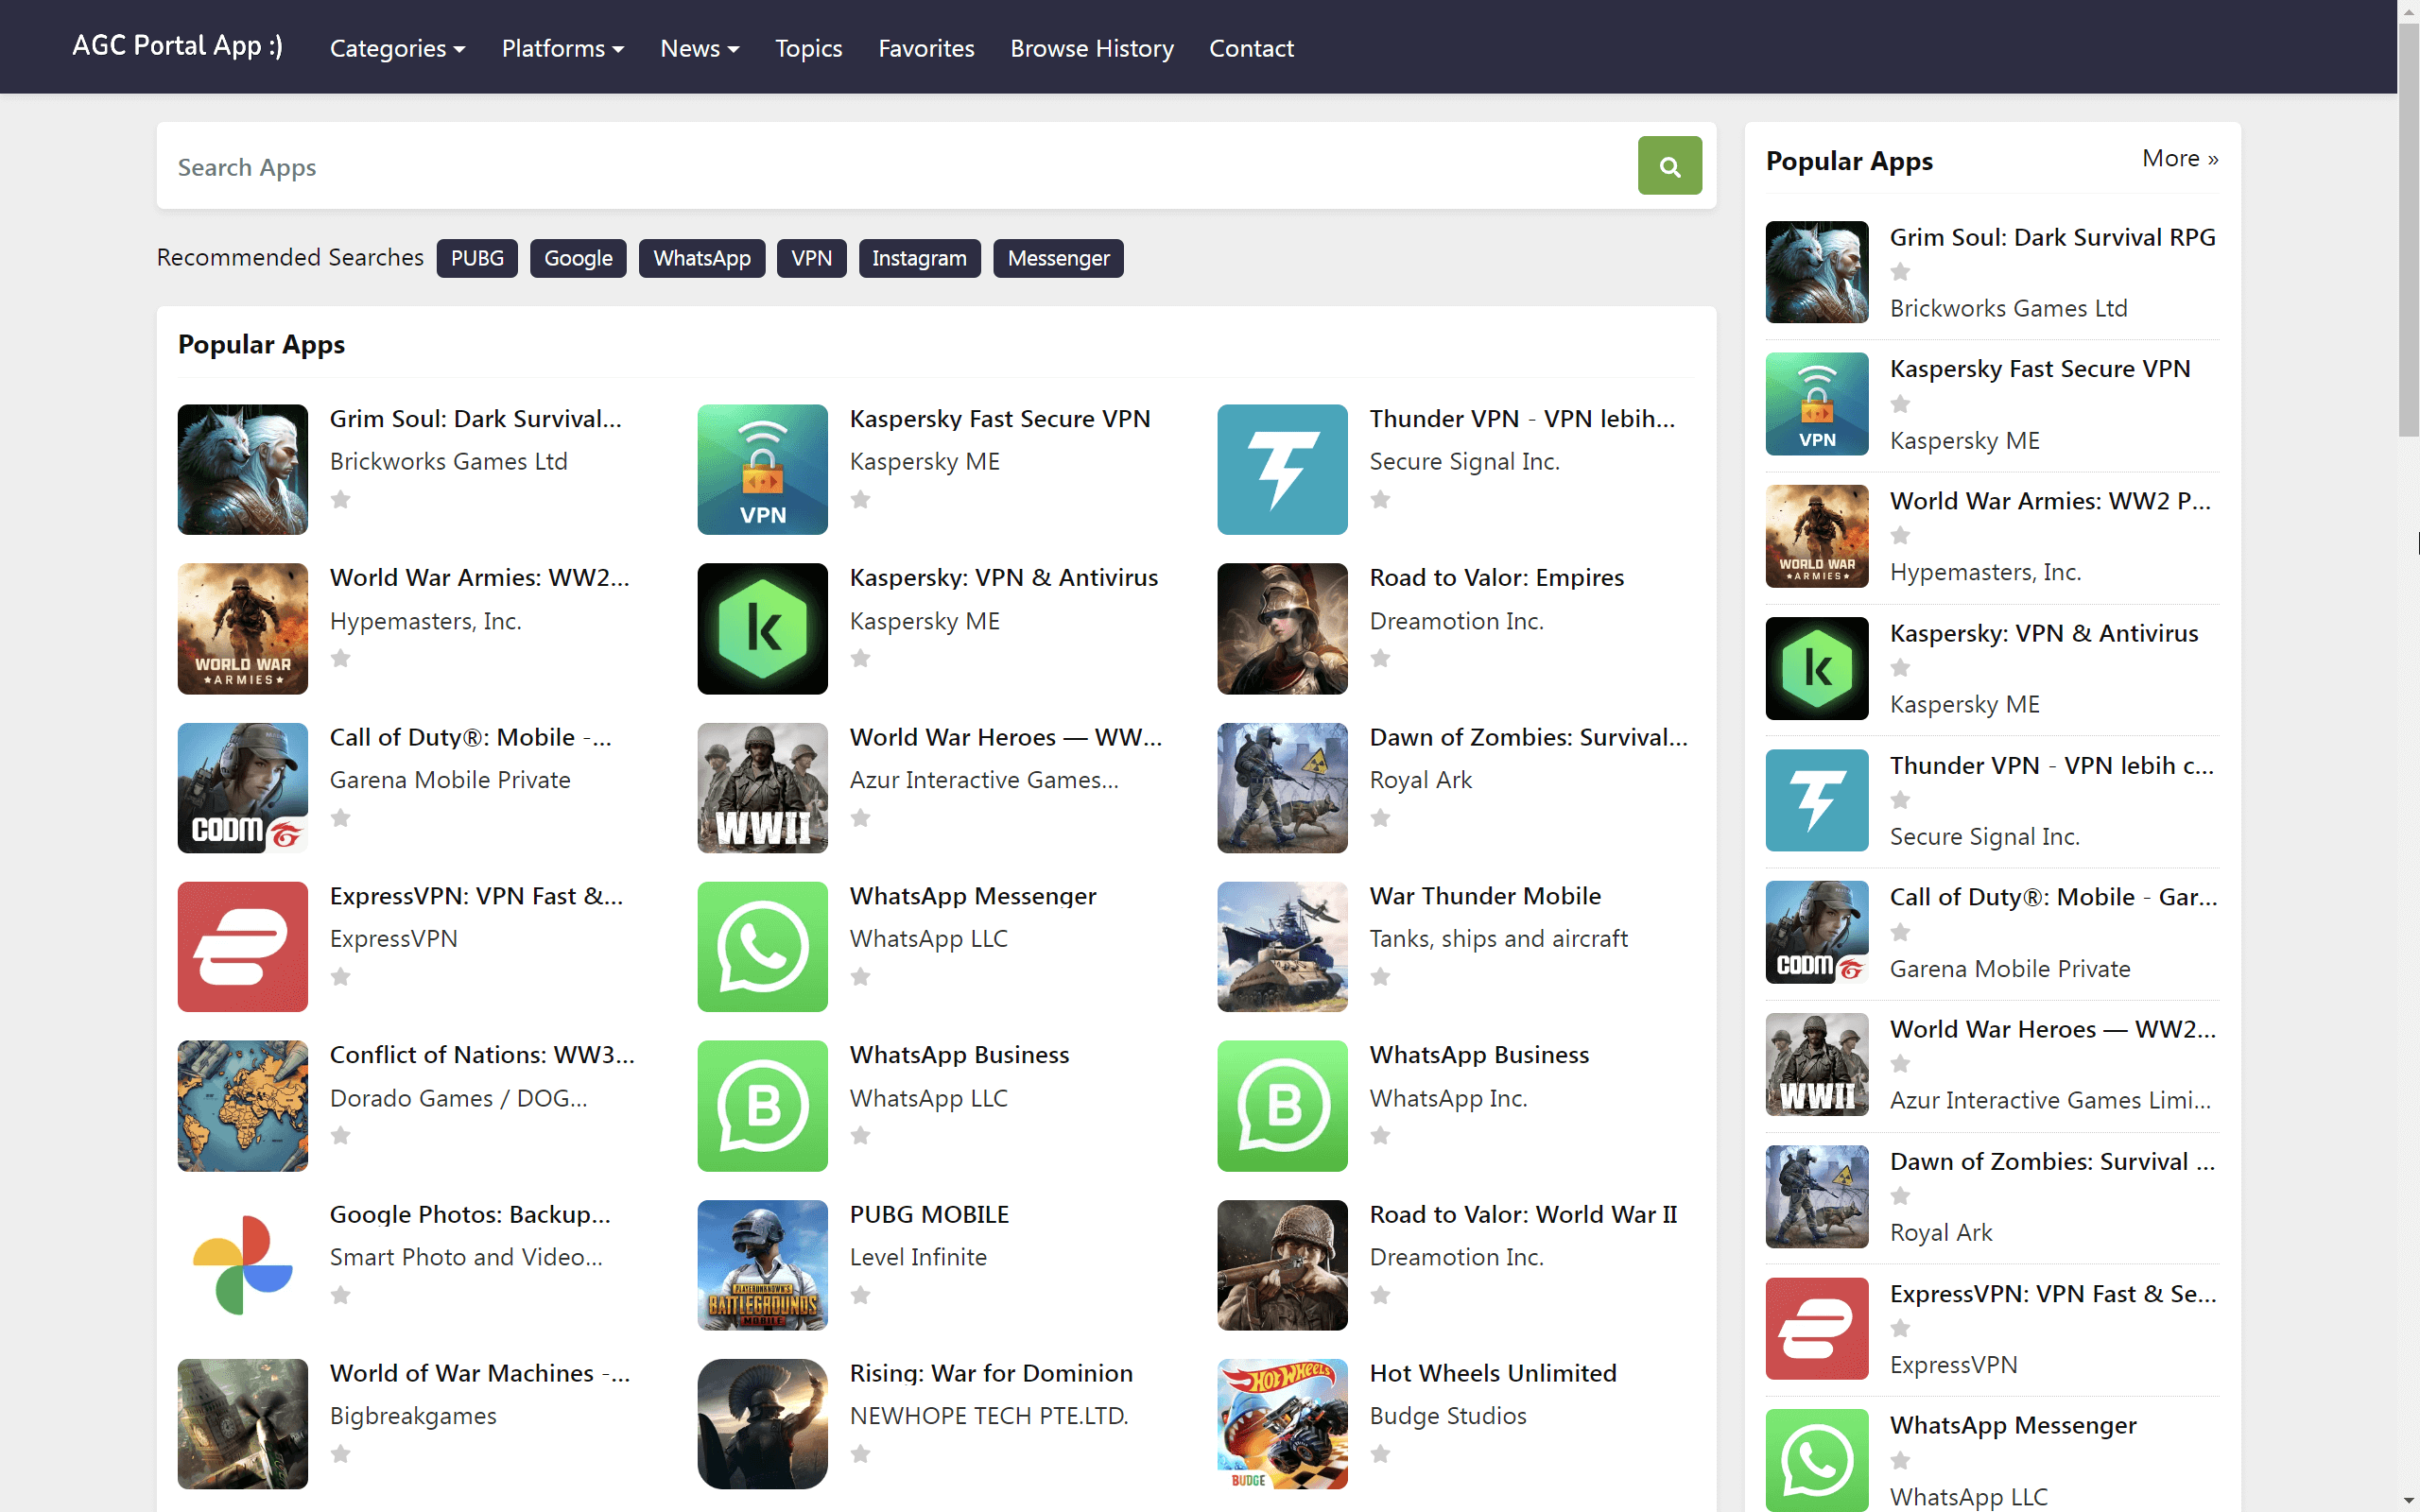The height and width of the screenshot is (1512, 2420).
Task: Toggle favorite star for Thunder VPN in main list
Action: click(1380, 499)
